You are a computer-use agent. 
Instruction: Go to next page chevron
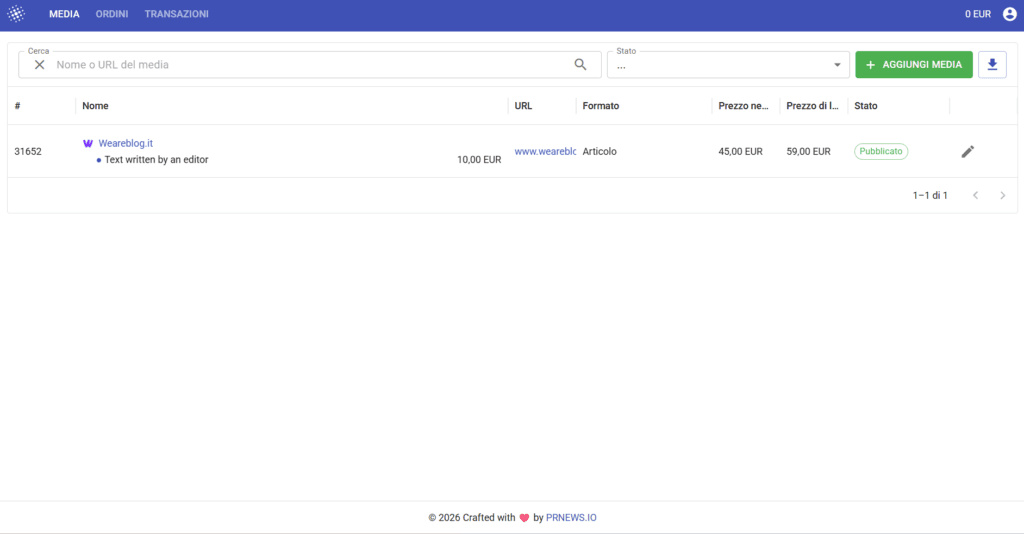(1002, 195)
